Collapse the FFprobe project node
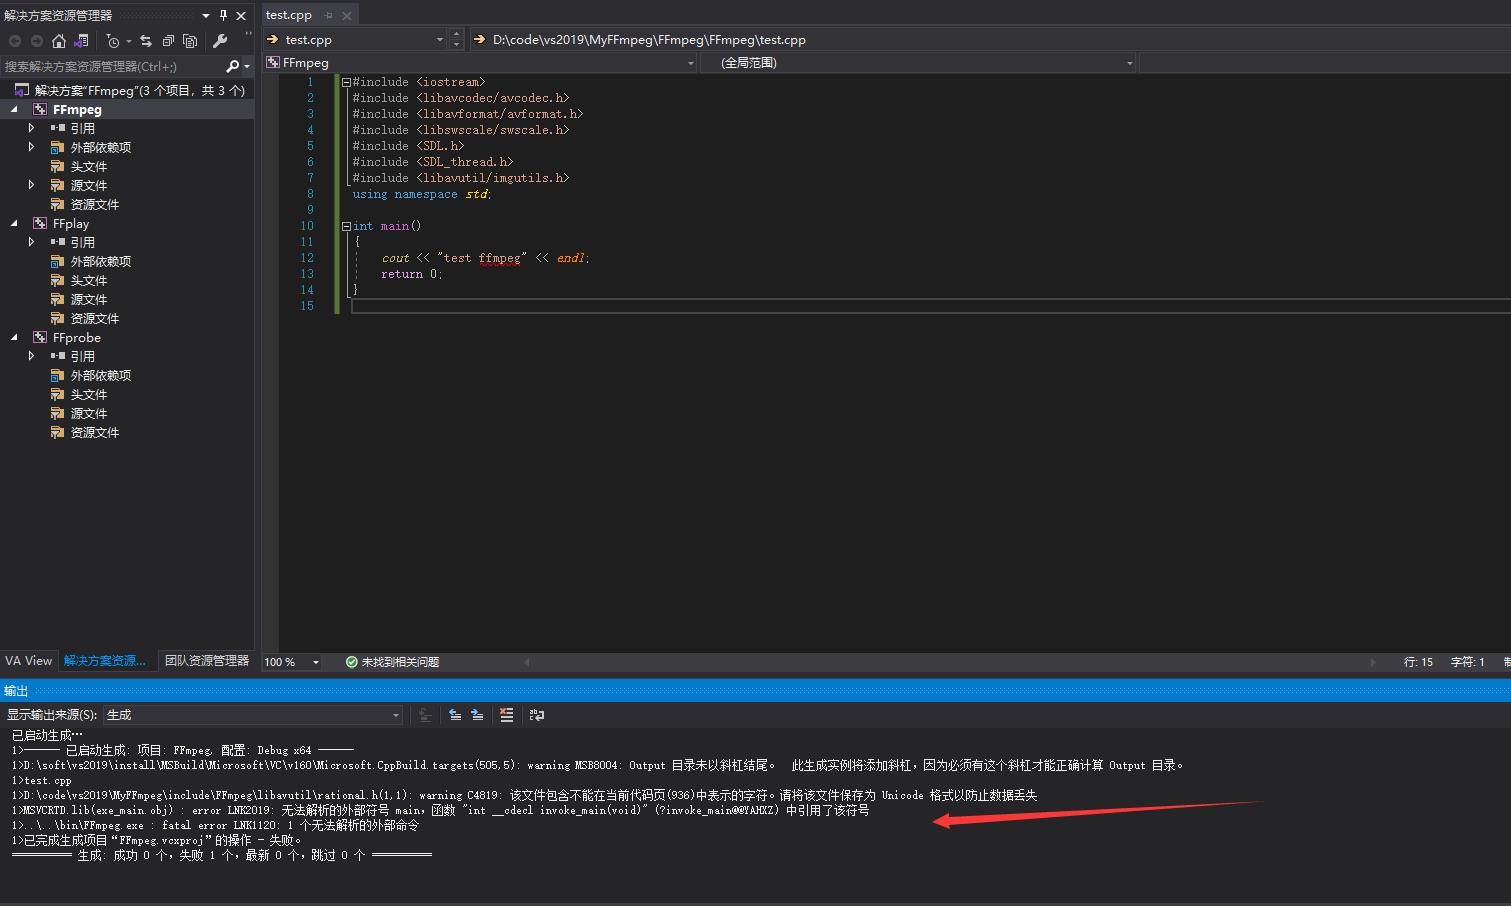 (x=14, y=337)
